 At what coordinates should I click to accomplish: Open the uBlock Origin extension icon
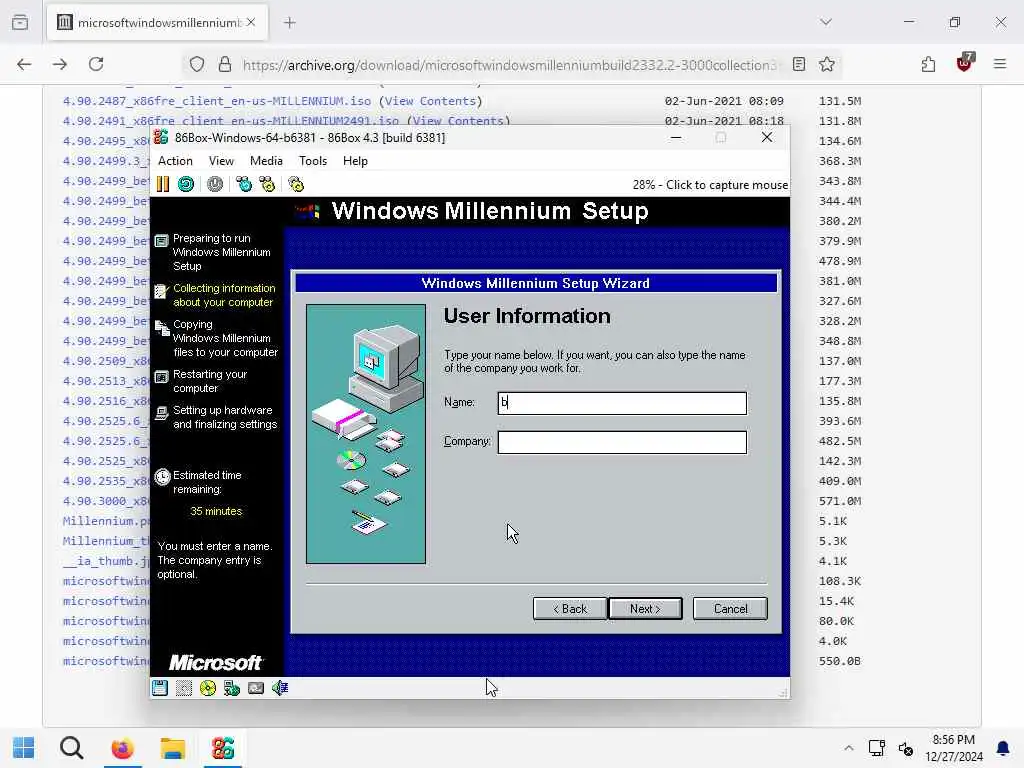(965, 63)
